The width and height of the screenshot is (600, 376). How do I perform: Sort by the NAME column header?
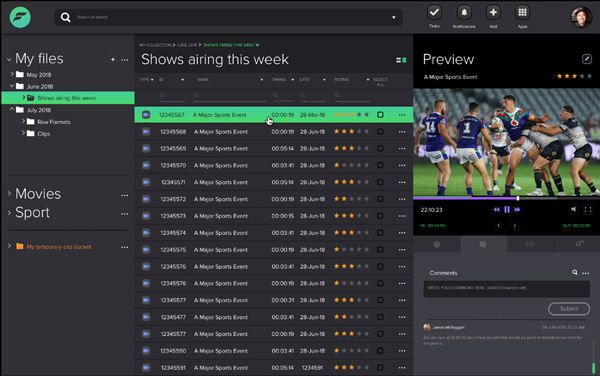[203, 80]
